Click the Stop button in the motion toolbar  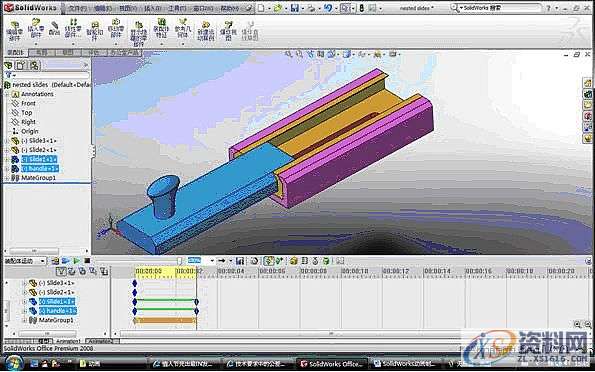point(87,261)
